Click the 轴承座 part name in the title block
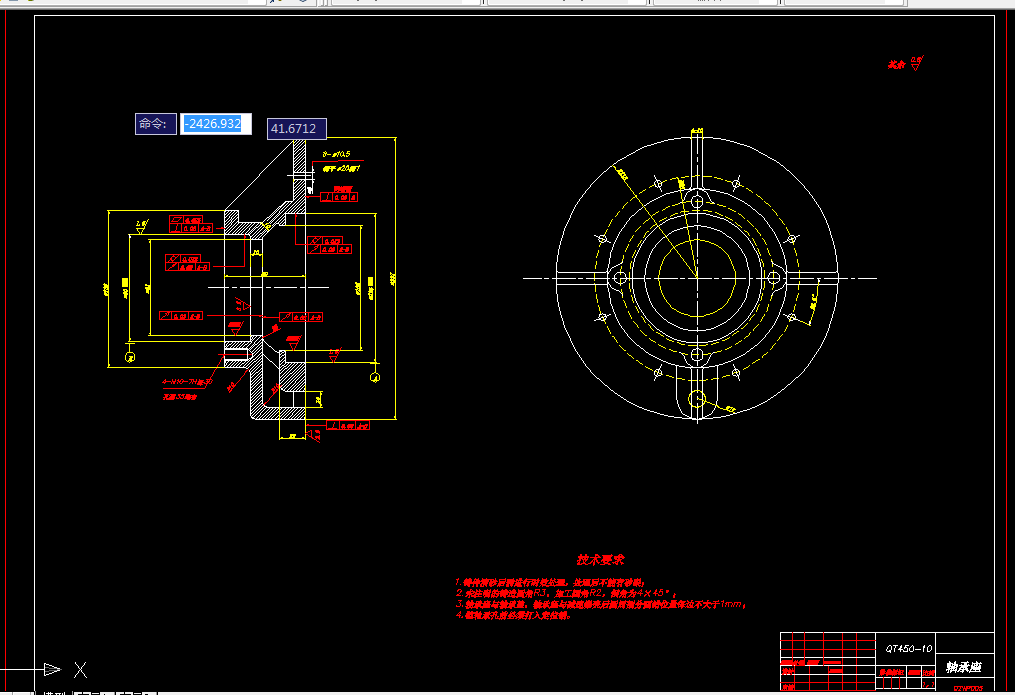The image size is (1015, 695). [963, 667]
